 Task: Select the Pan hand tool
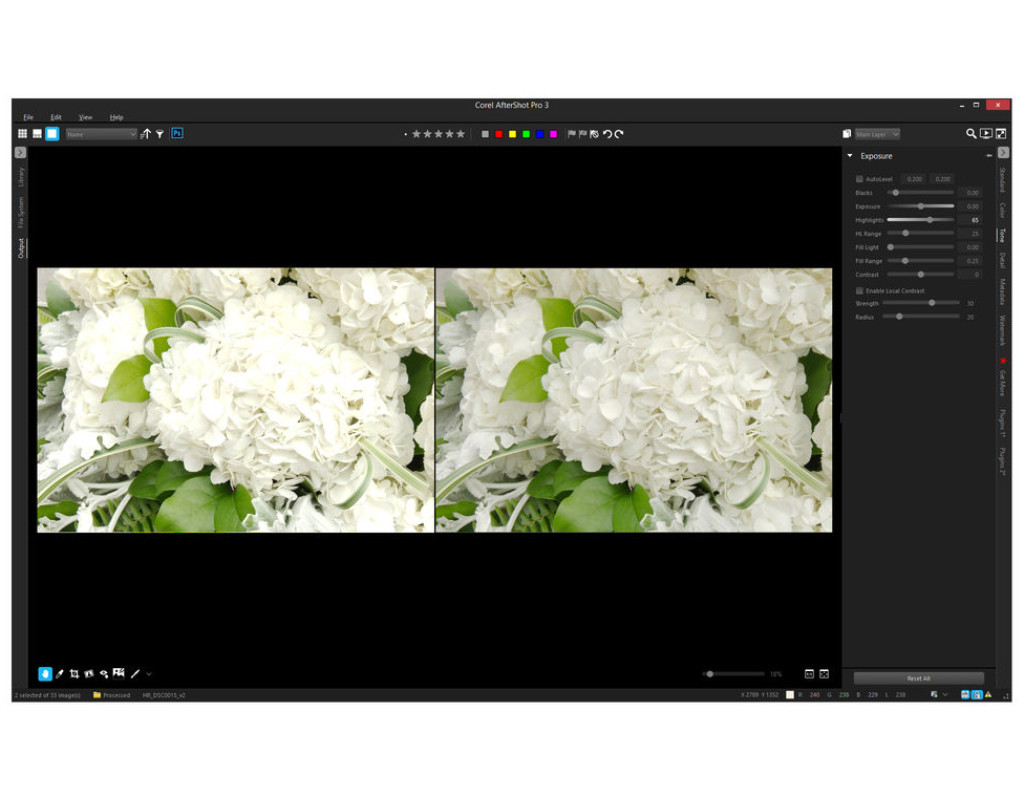[44, 674]
